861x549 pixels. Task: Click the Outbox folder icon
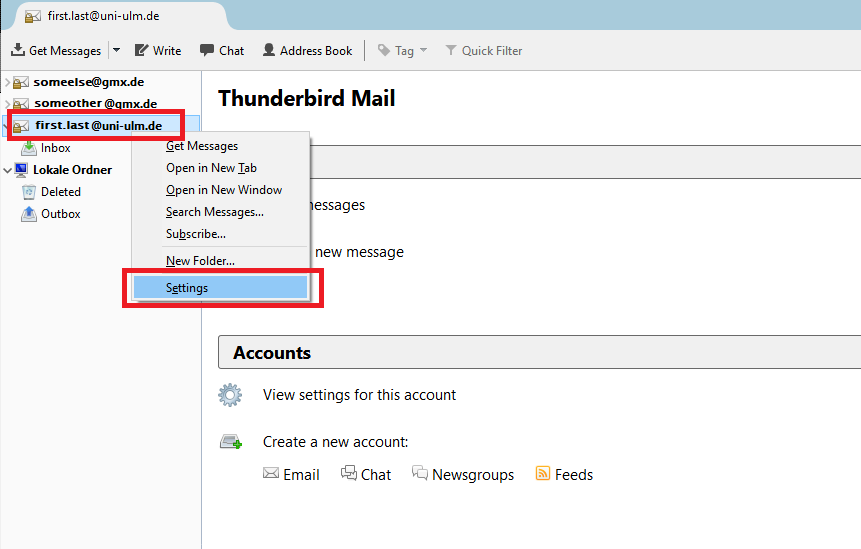pyautogui.click(x=29, y=214)
